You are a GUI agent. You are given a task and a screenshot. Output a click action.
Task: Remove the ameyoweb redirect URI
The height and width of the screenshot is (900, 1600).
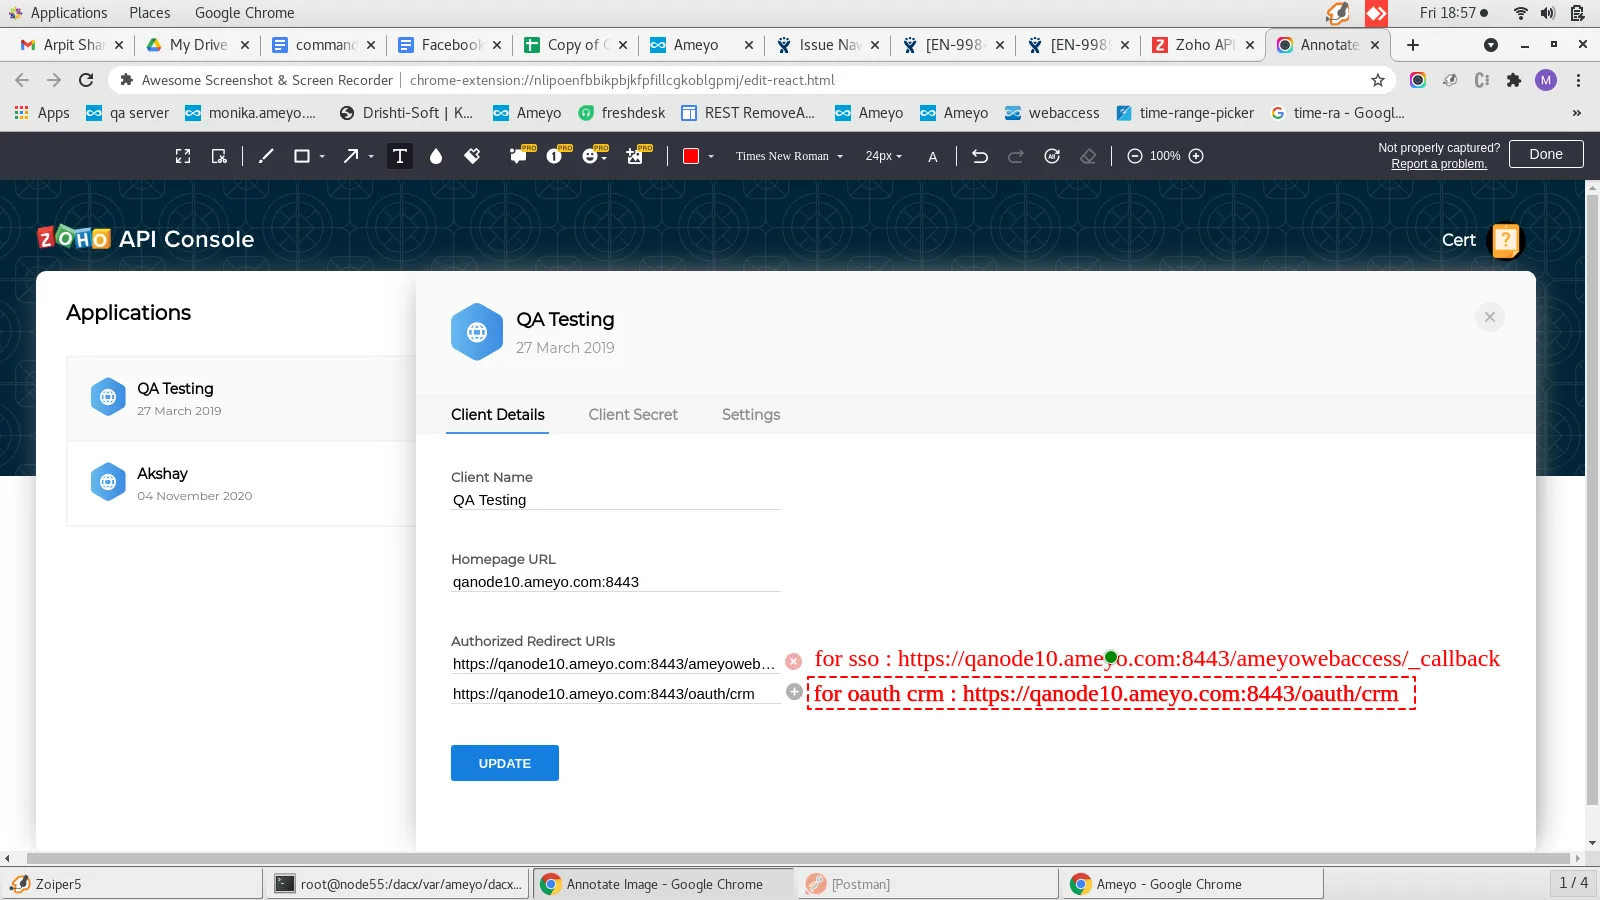[794, 661]
